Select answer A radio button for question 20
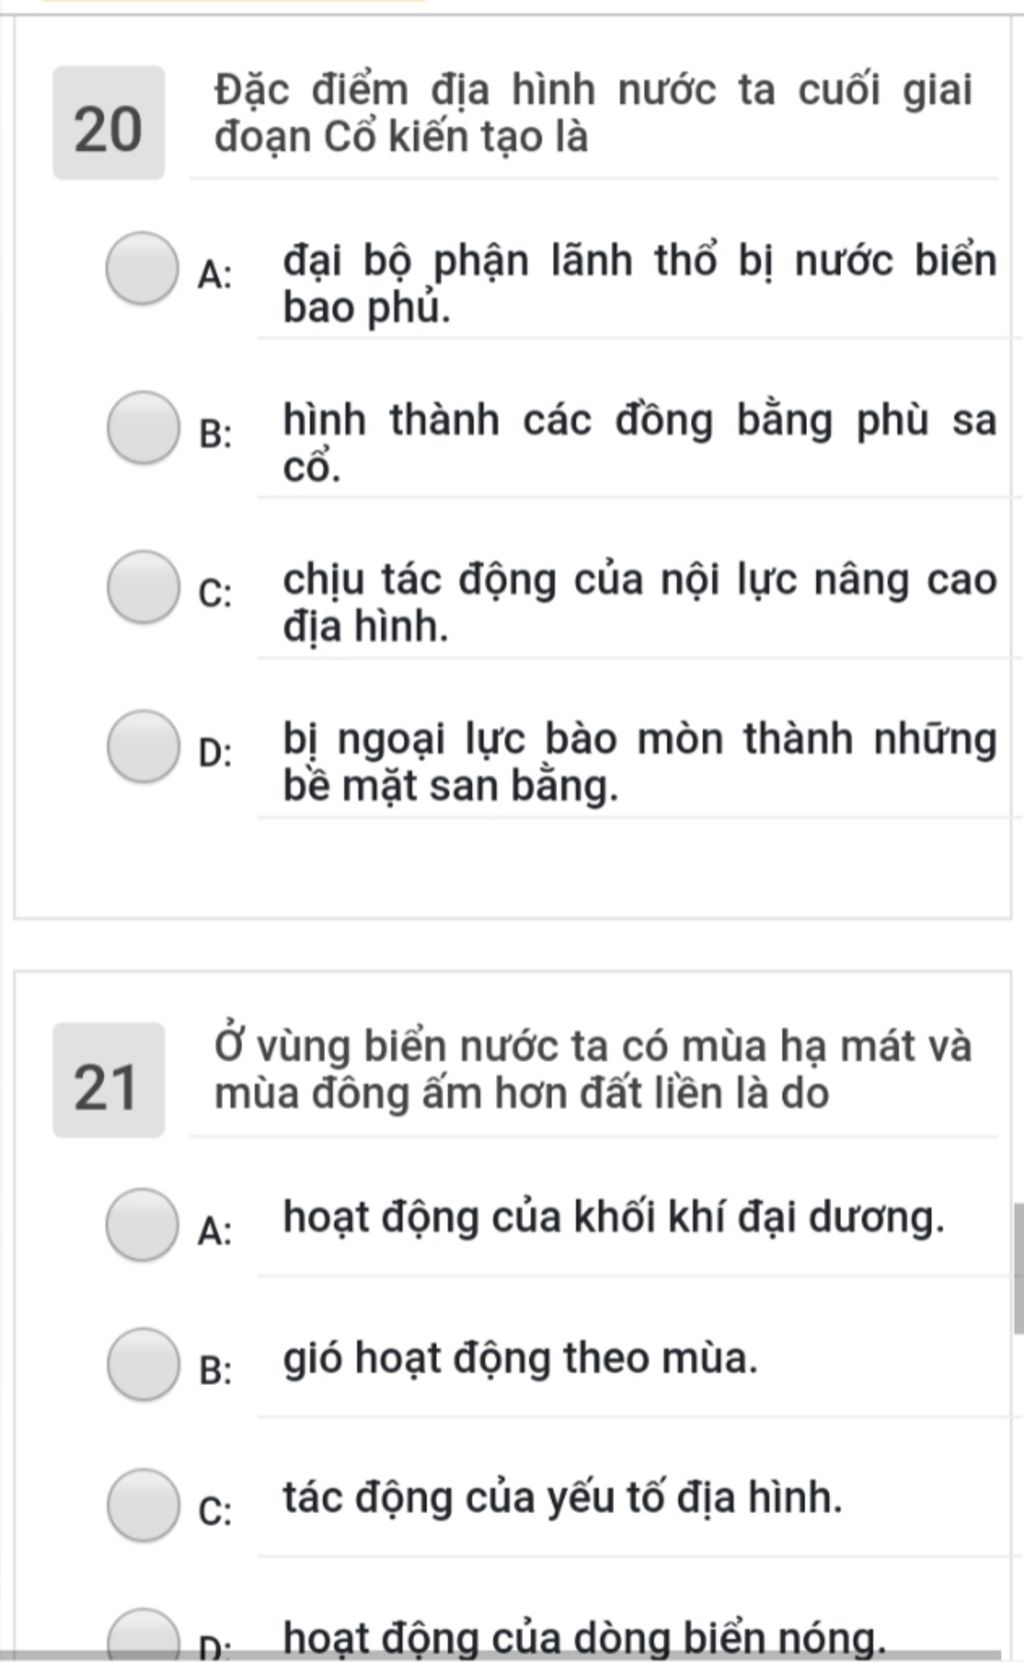Screen dimensions: 1024x1662 click(142, 268)
